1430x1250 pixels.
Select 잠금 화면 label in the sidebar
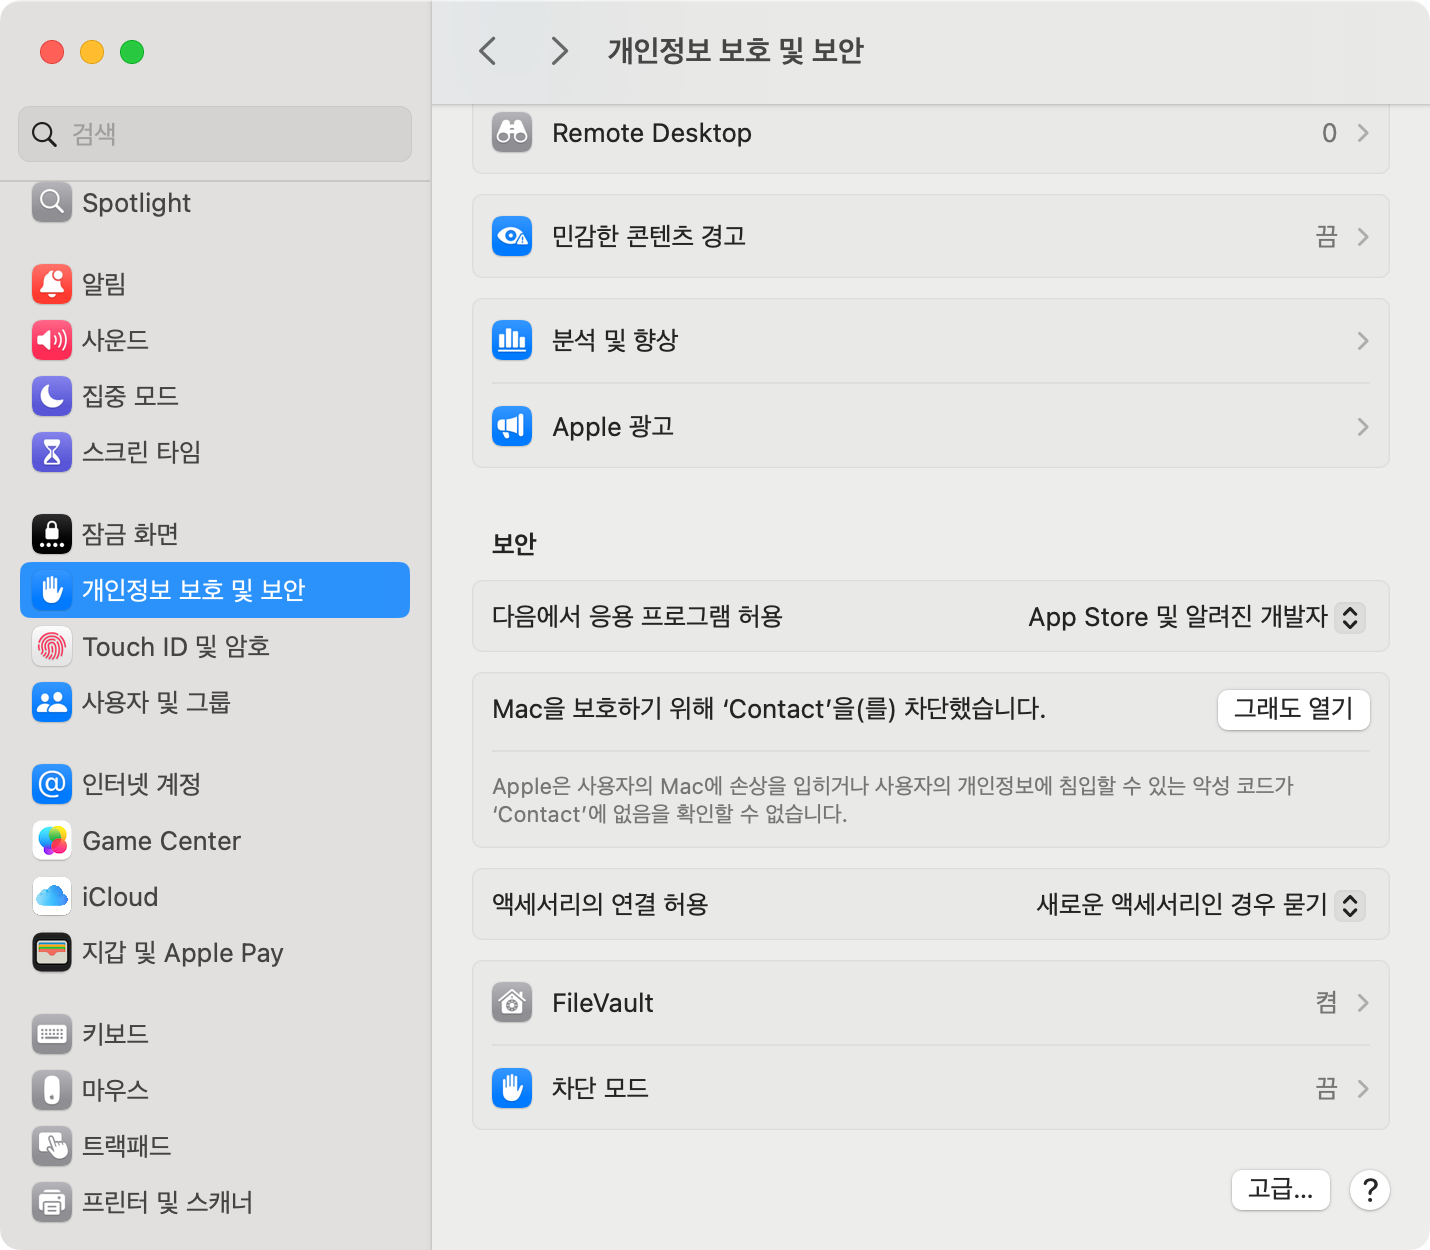(x=130, y=534)
